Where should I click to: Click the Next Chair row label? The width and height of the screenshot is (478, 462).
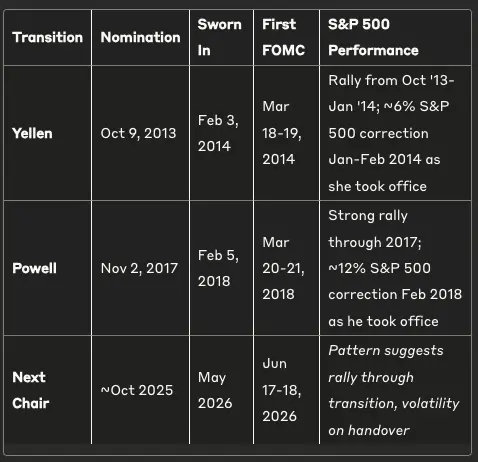tap(31, 390)
